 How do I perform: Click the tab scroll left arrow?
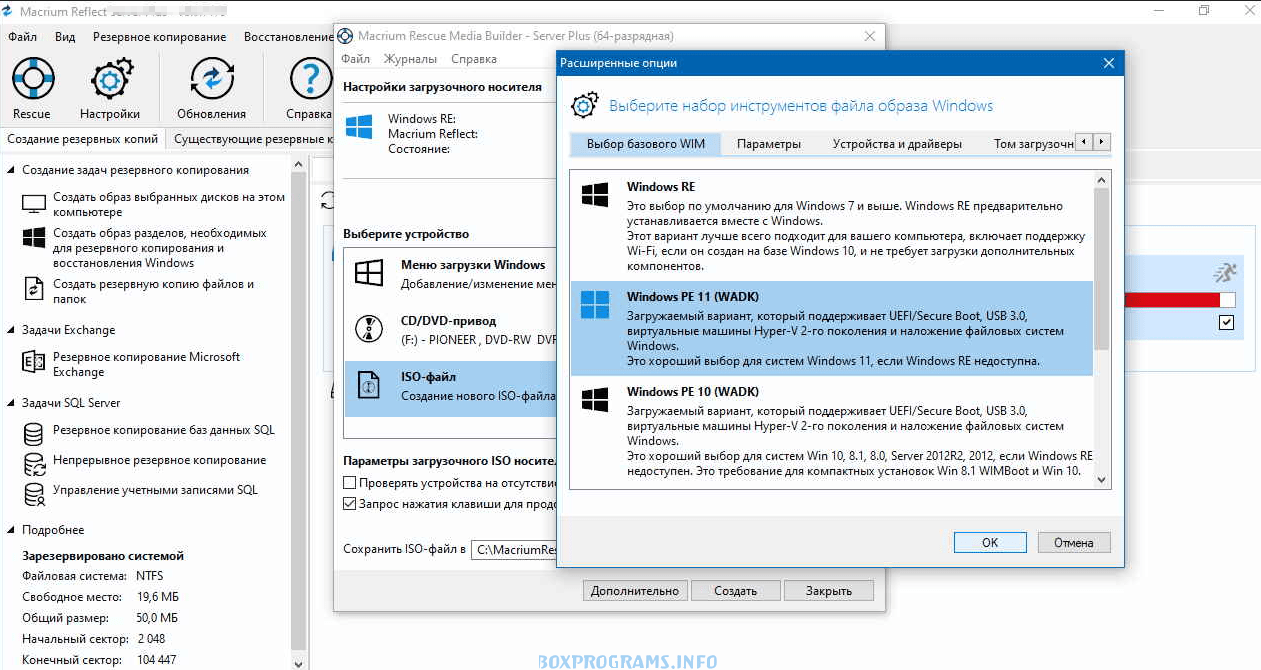1086,142
